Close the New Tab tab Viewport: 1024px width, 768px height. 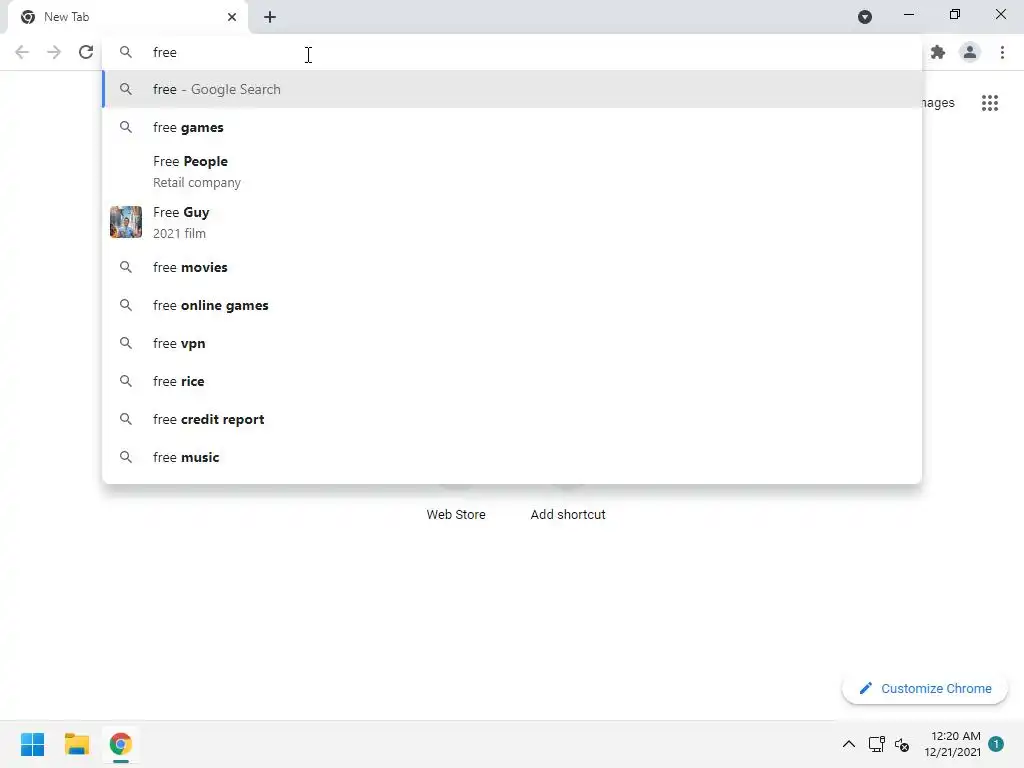coord(232,17)
